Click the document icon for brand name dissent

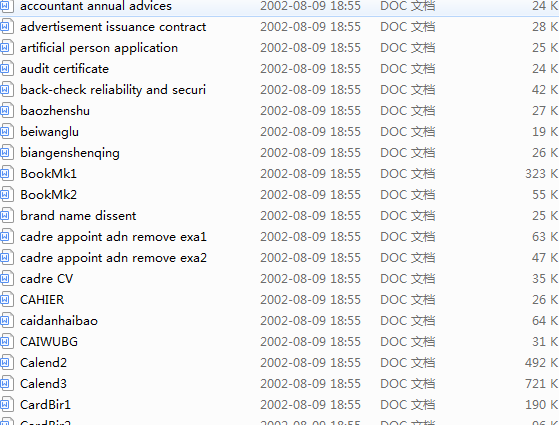(x=6, y=216)
